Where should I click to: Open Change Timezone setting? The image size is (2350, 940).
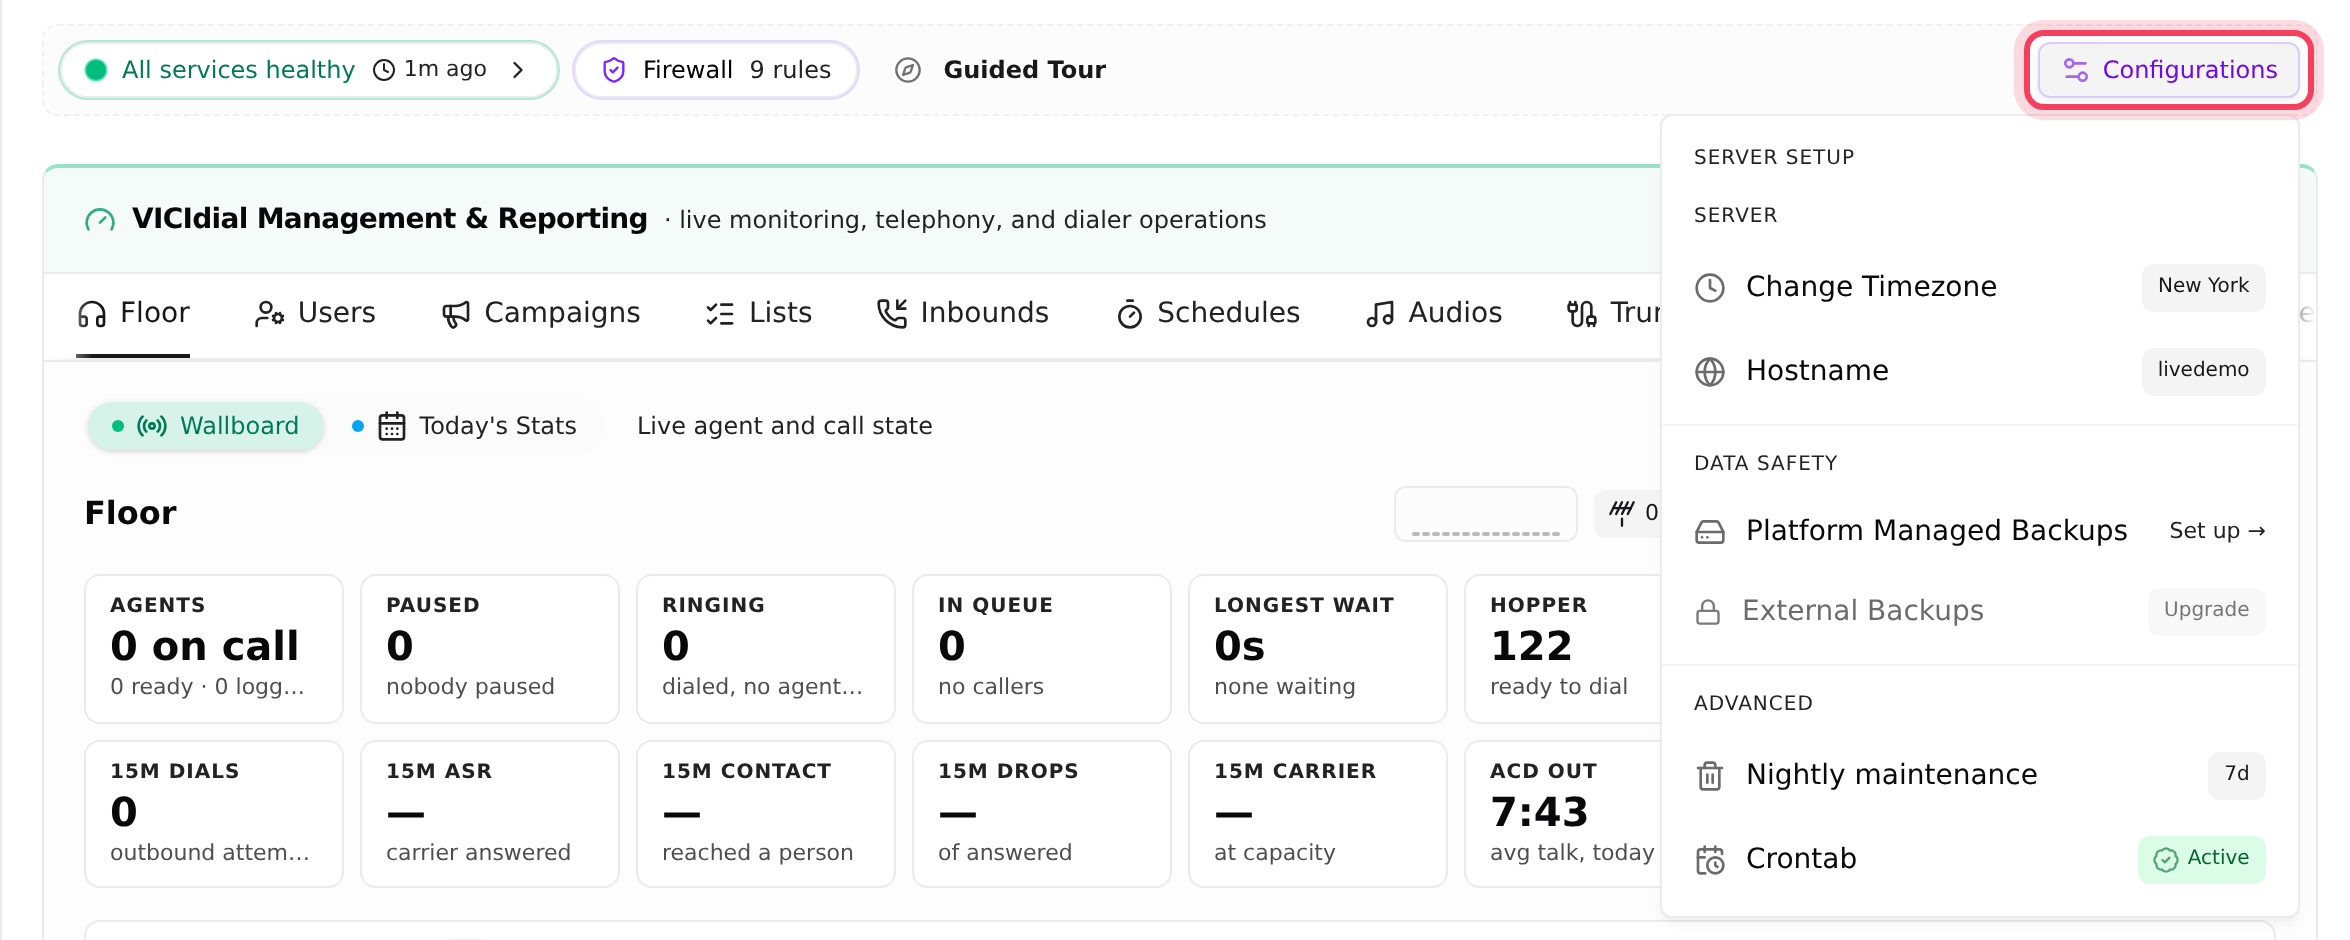click(1980, 287)
